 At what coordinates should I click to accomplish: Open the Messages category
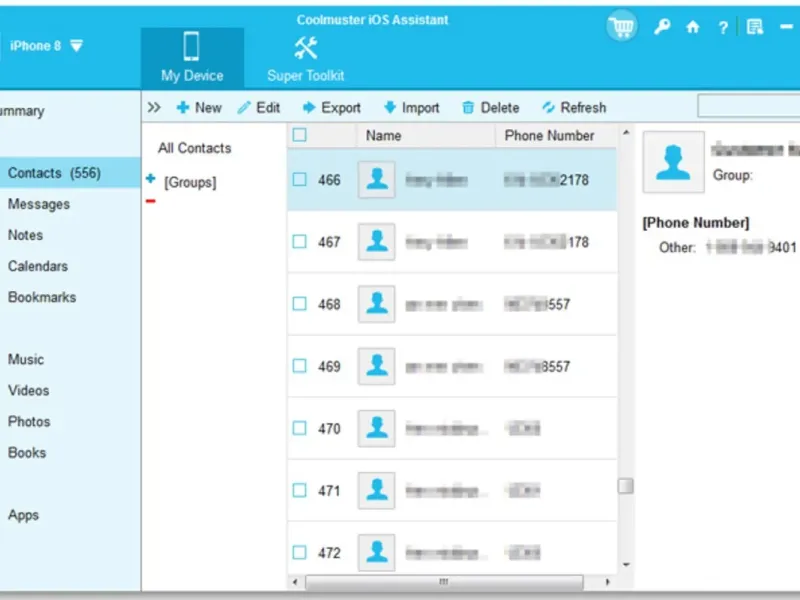[x=39, y=204]
